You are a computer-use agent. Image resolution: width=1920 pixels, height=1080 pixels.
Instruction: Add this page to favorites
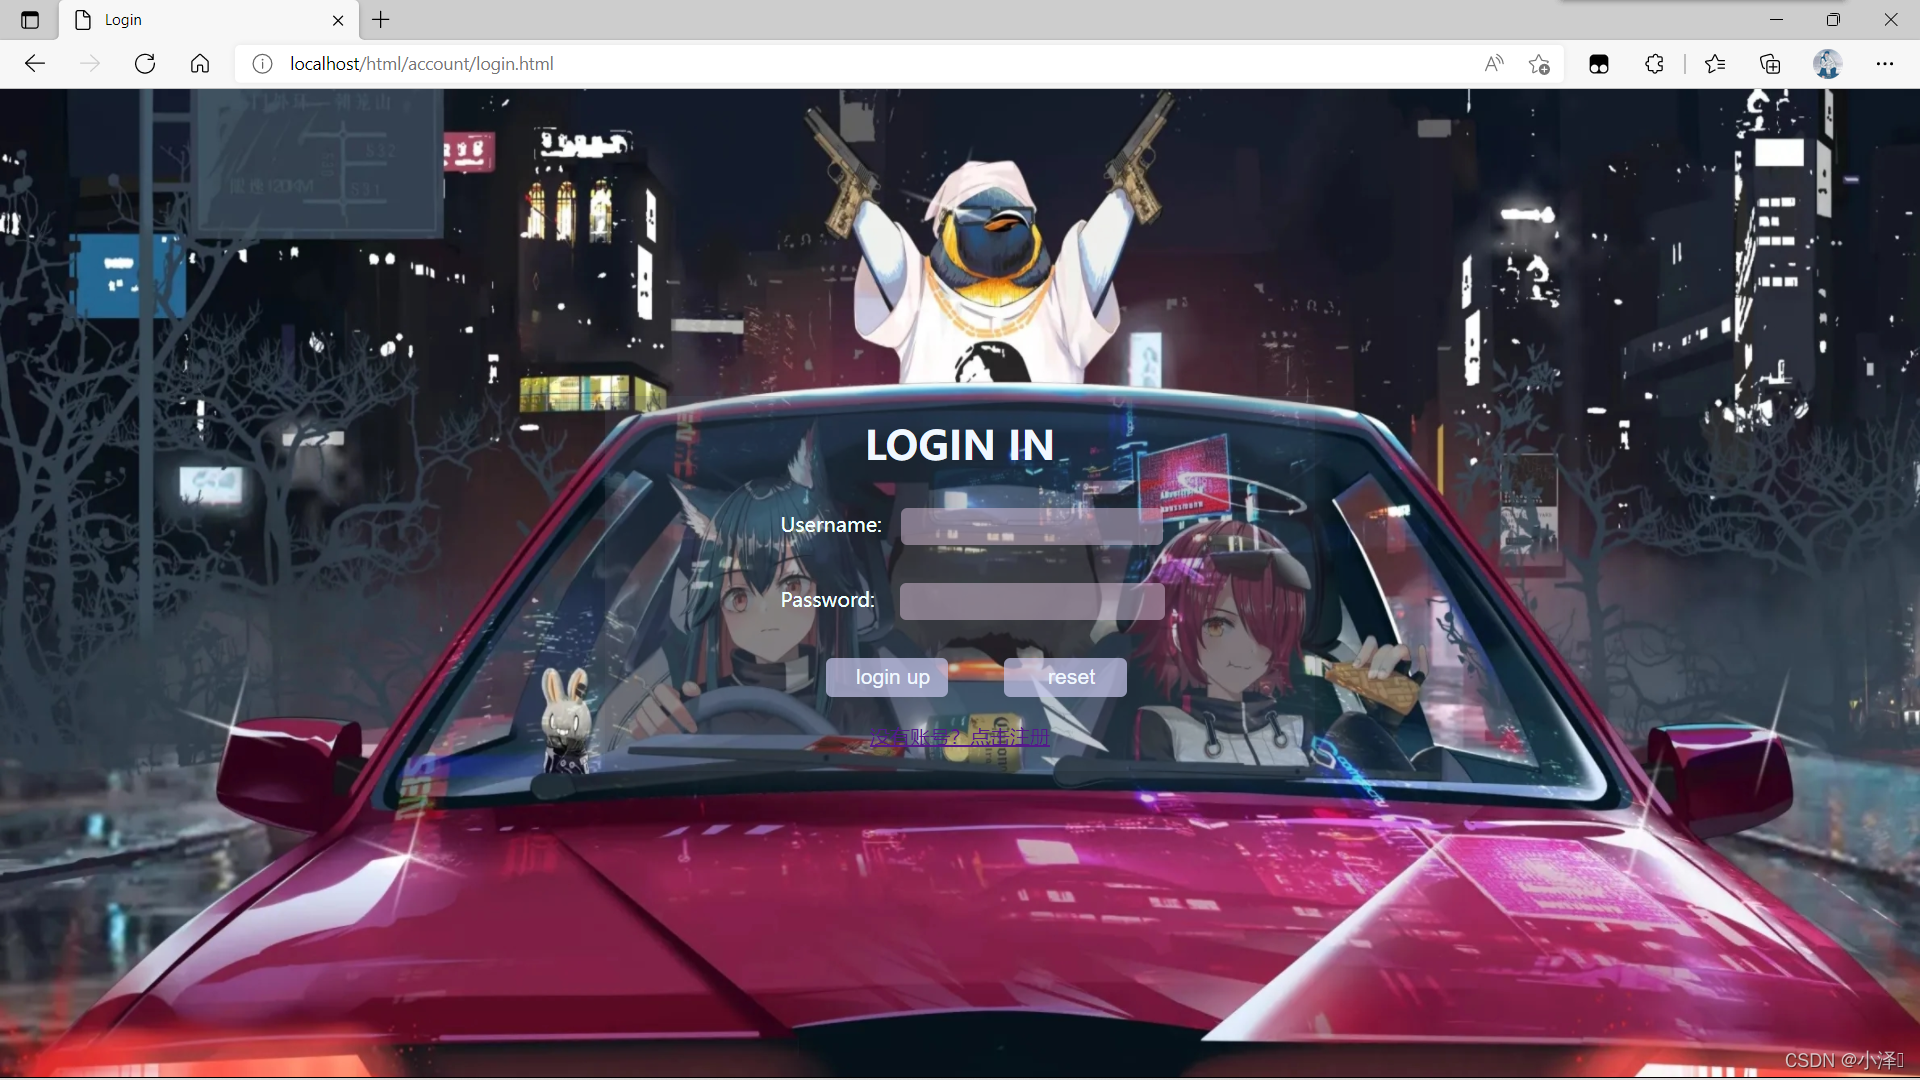(1539, 64)
